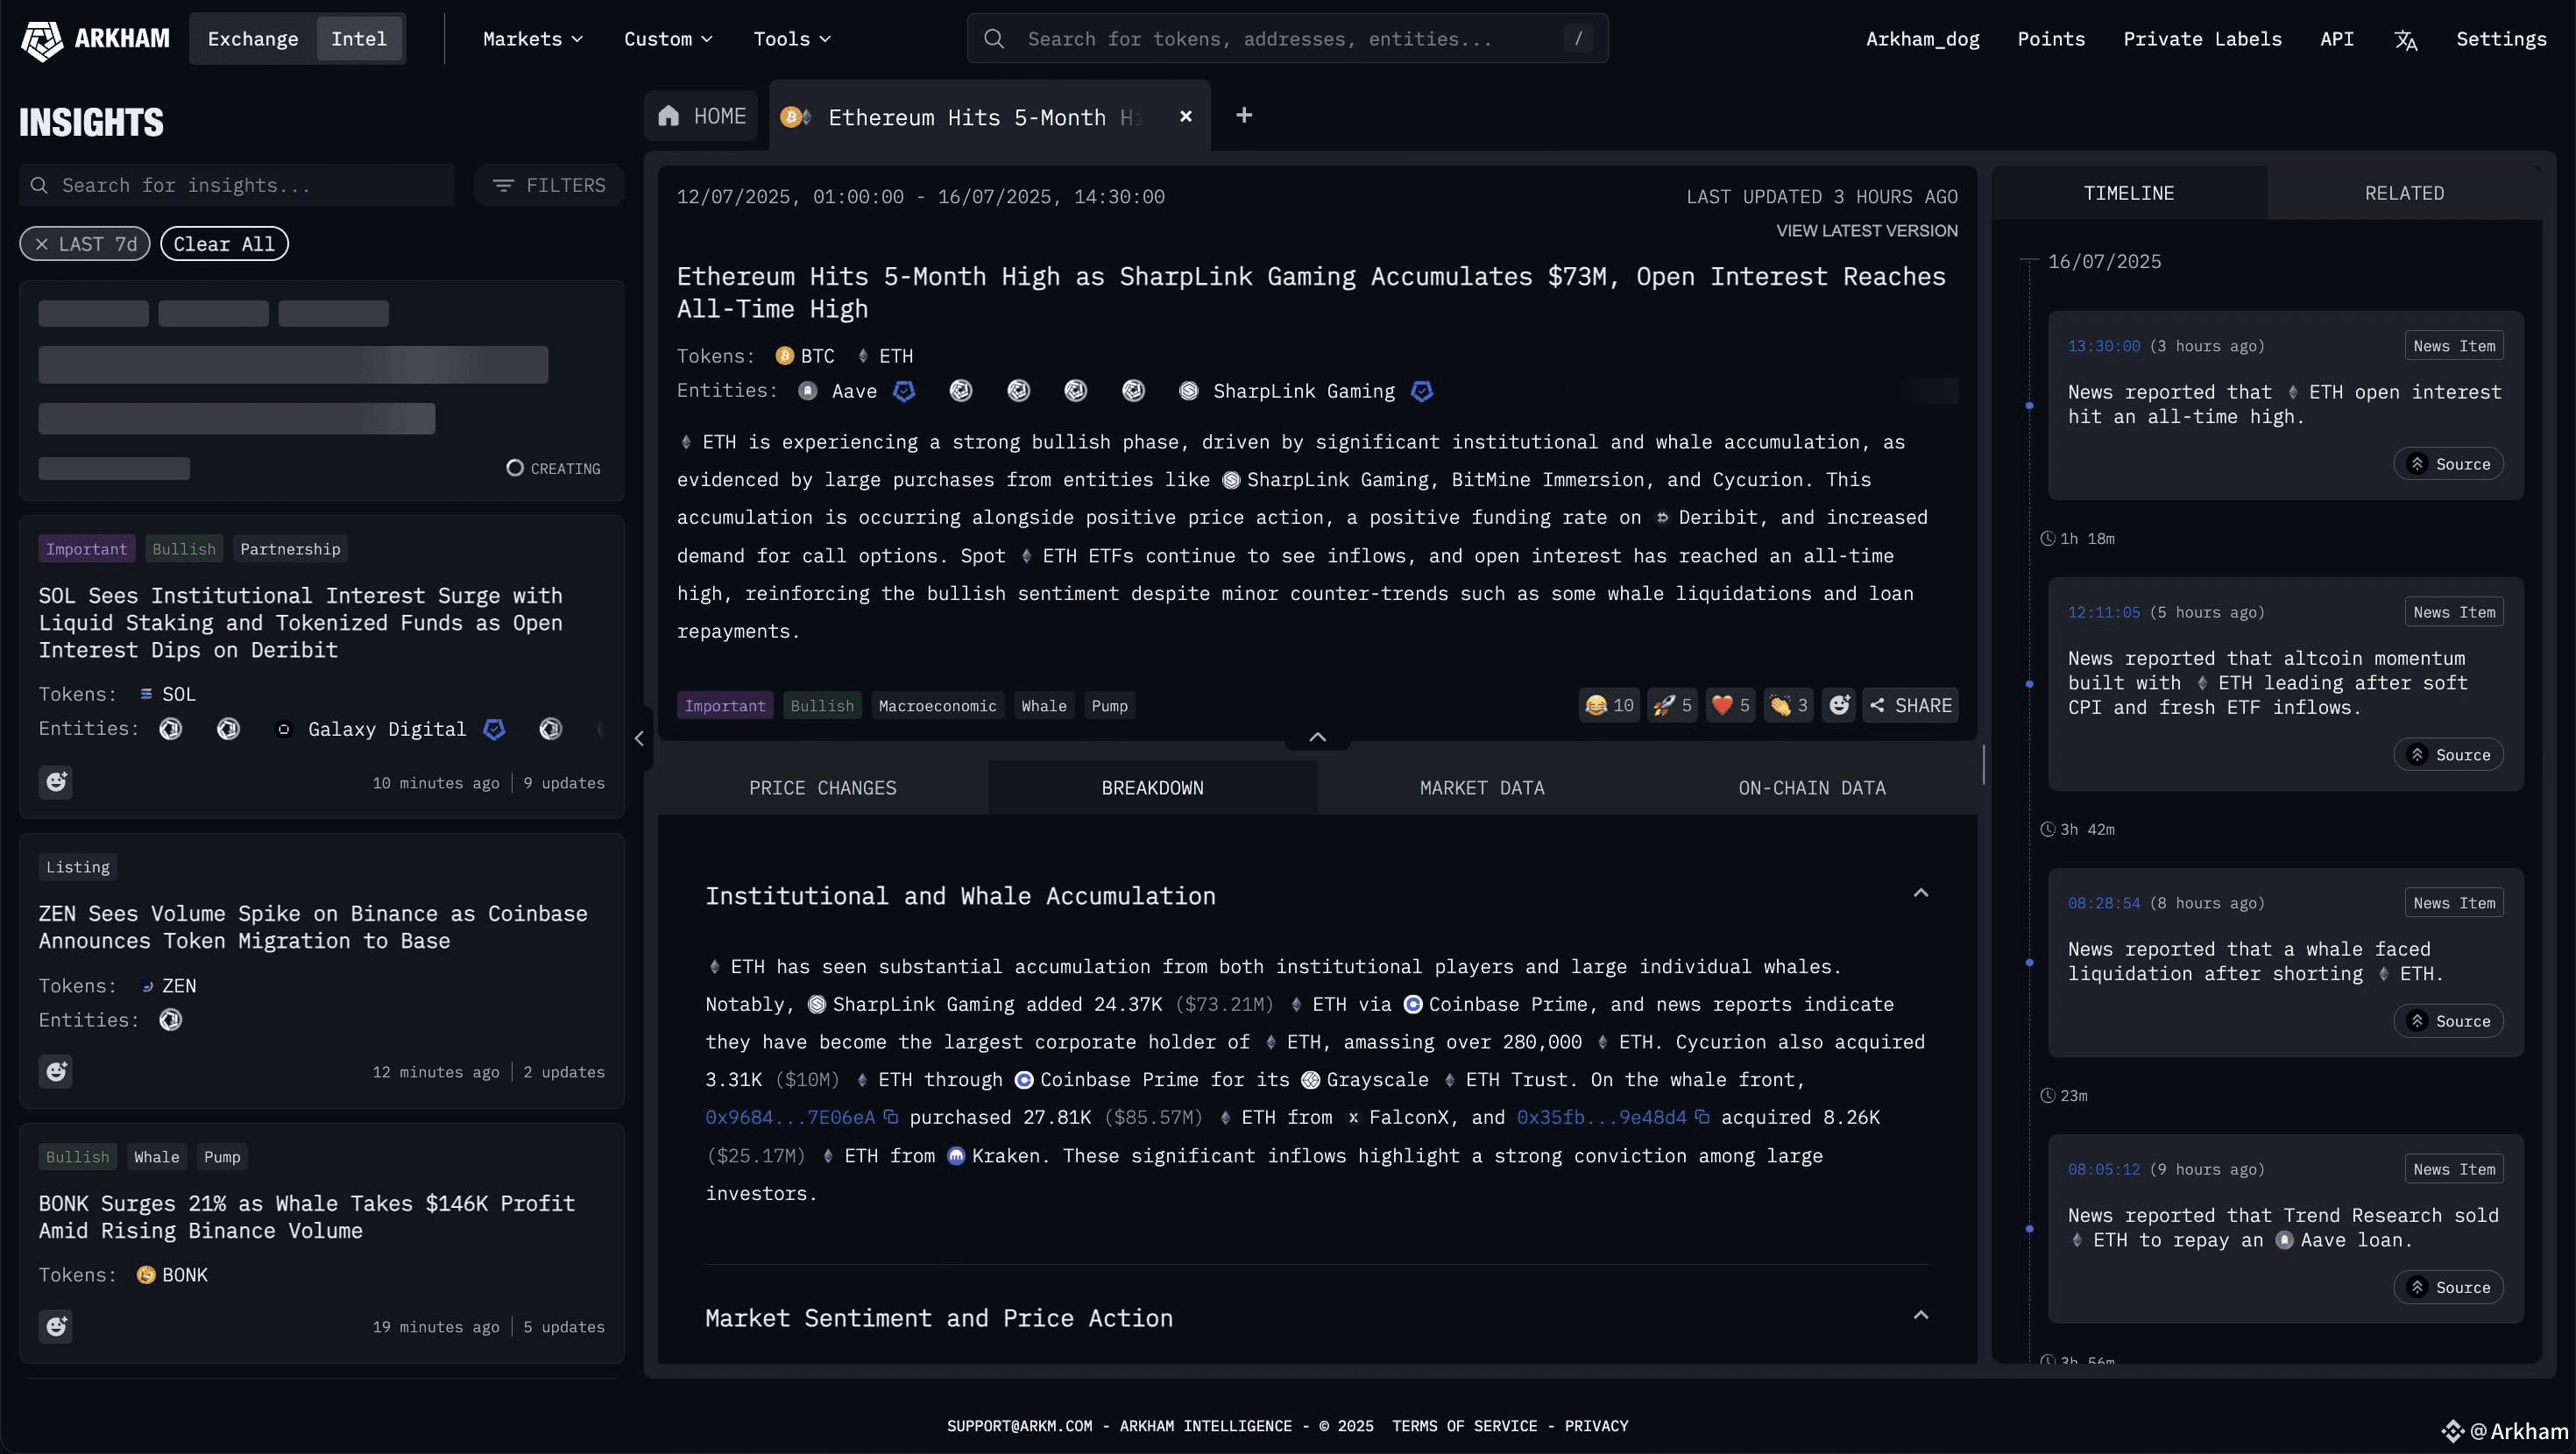Image resolution: width=2576 pixels, height=1454 pixels.
Task: Click the verified badge next to Aave
Action: click(904, 391)
